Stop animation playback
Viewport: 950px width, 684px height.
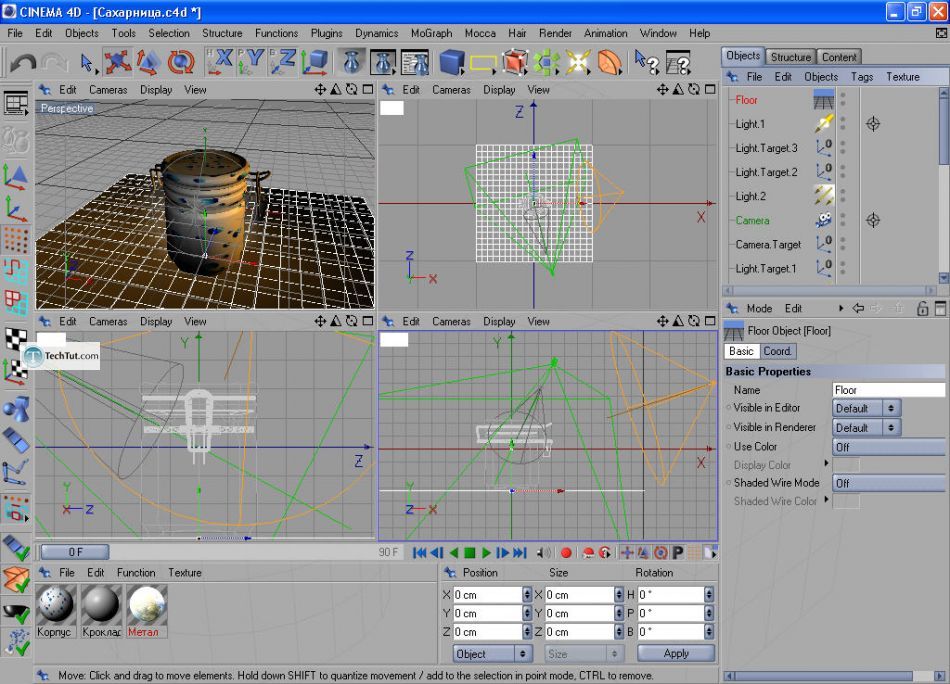[x=470, y=553]
